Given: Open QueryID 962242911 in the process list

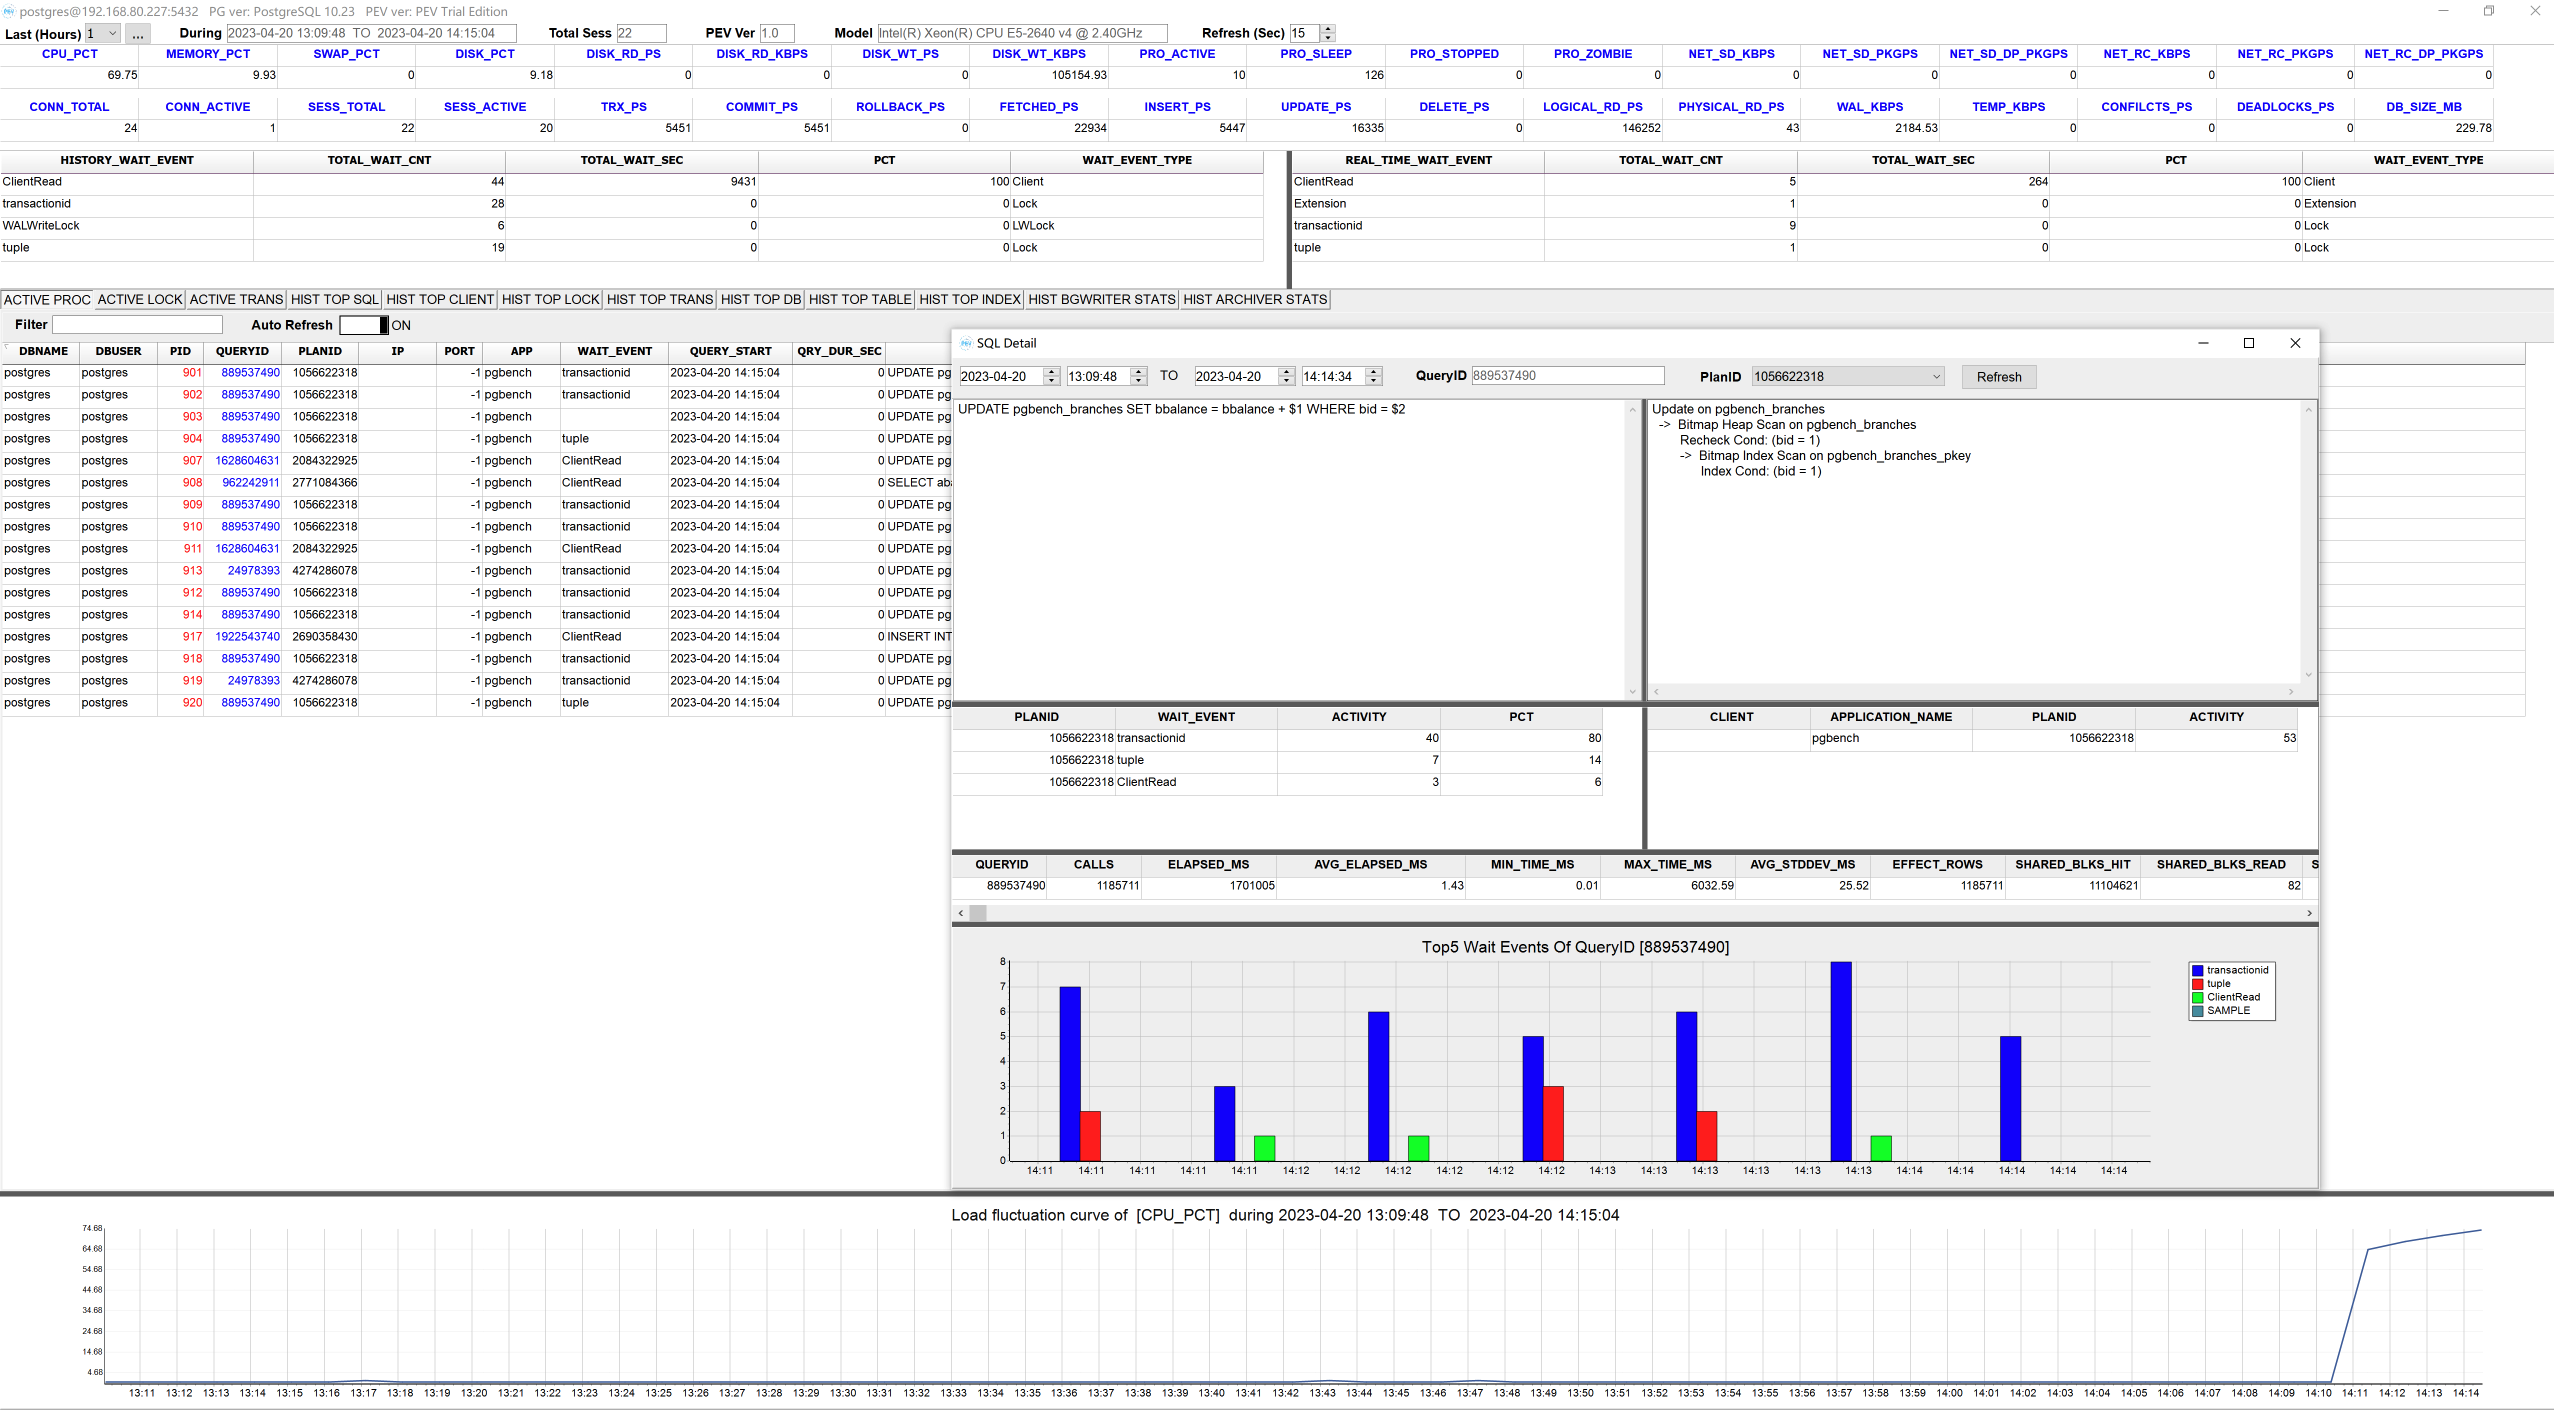Looking at the screenshot, I should (x=251, y=482).
